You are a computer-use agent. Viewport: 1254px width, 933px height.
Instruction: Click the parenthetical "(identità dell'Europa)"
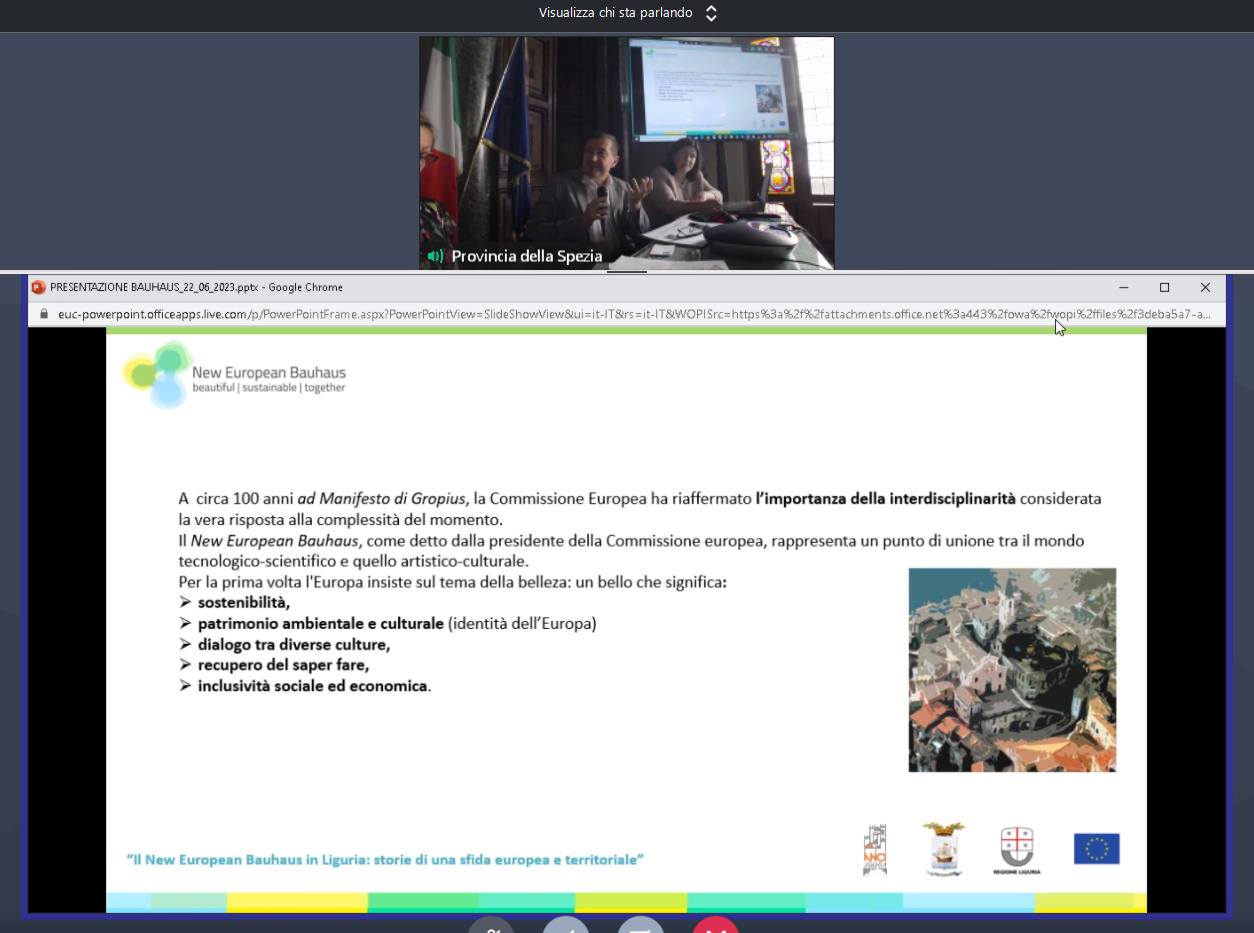coord(522,623)
